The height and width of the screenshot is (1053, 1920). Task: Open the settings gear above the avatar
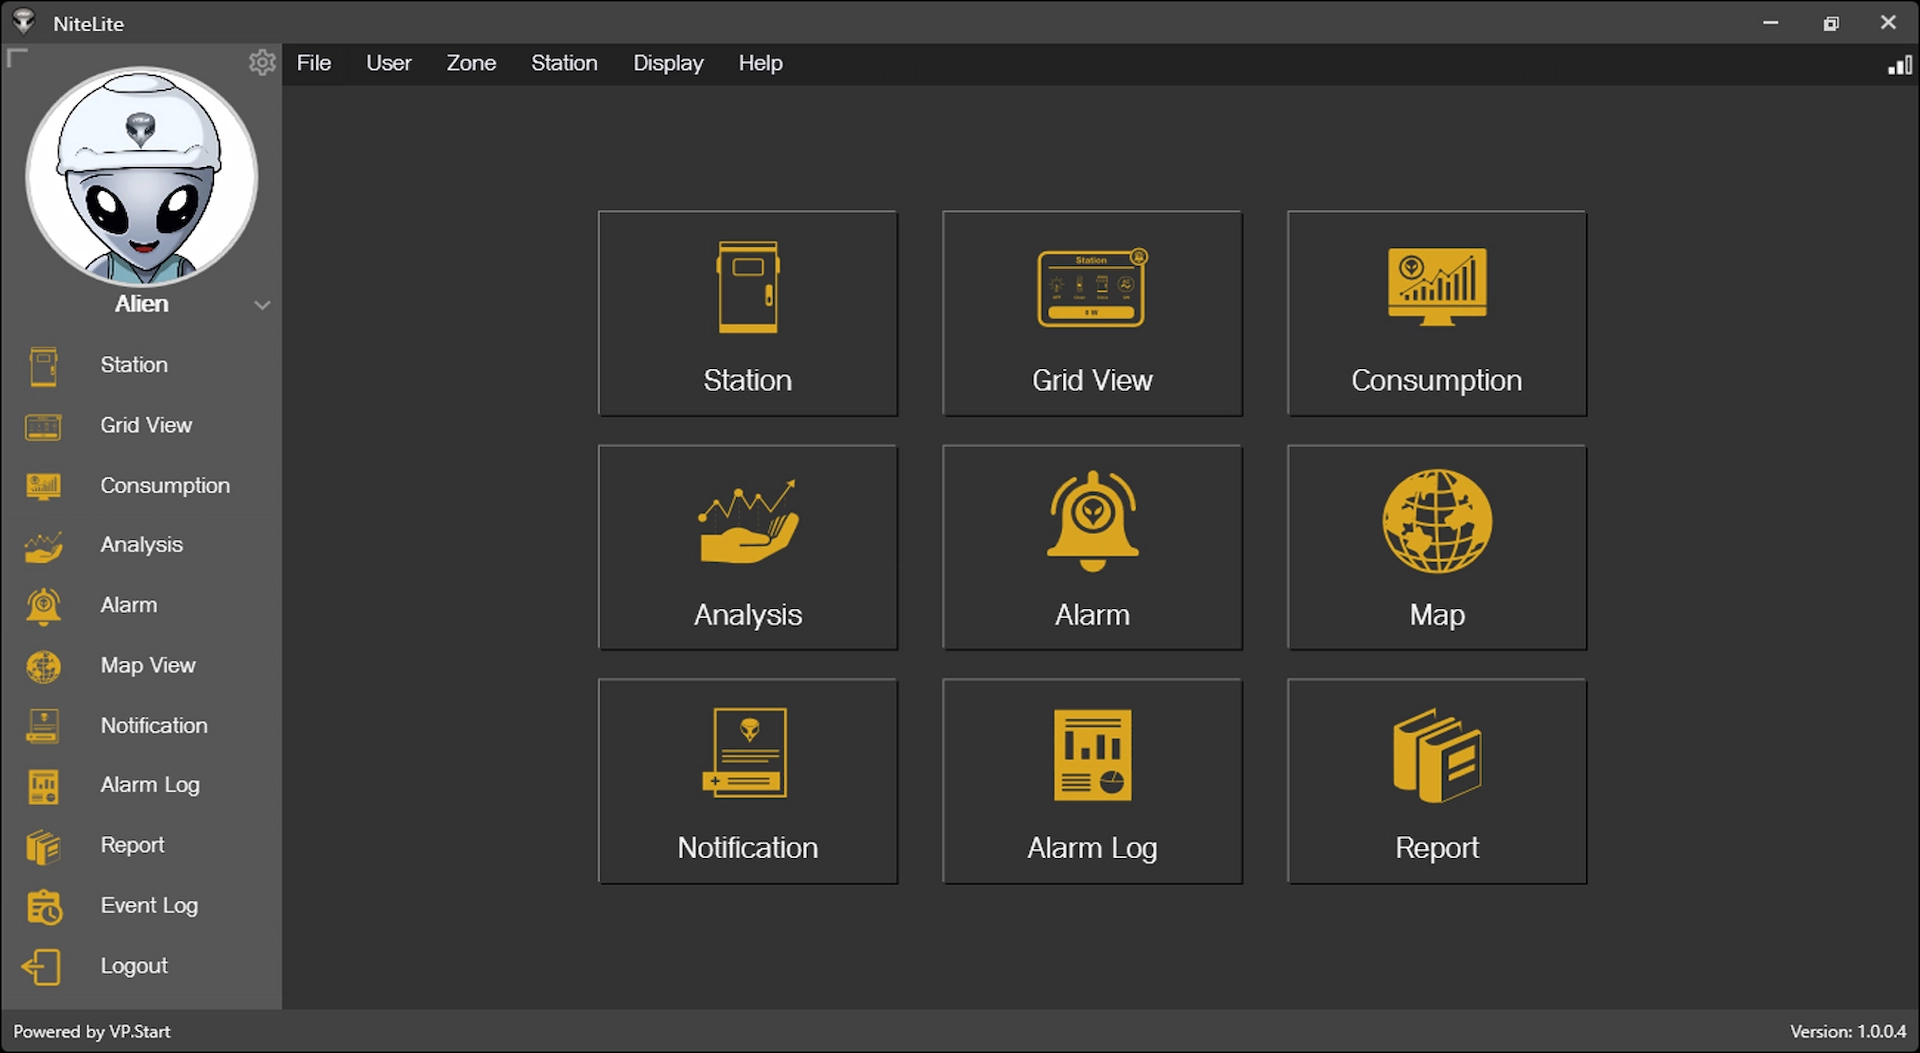click(x=262, y=62)
